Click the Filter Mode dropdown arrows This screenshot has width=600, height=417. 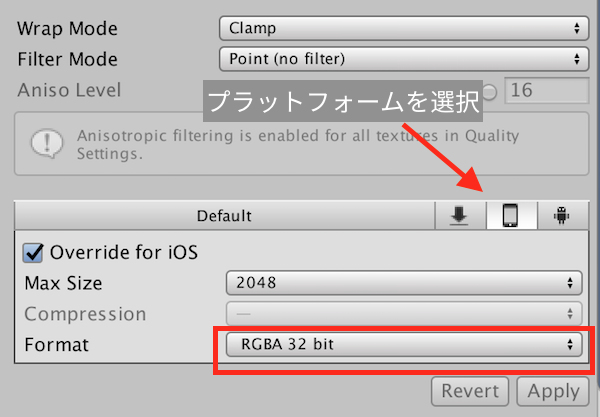[x=577, y=59]
